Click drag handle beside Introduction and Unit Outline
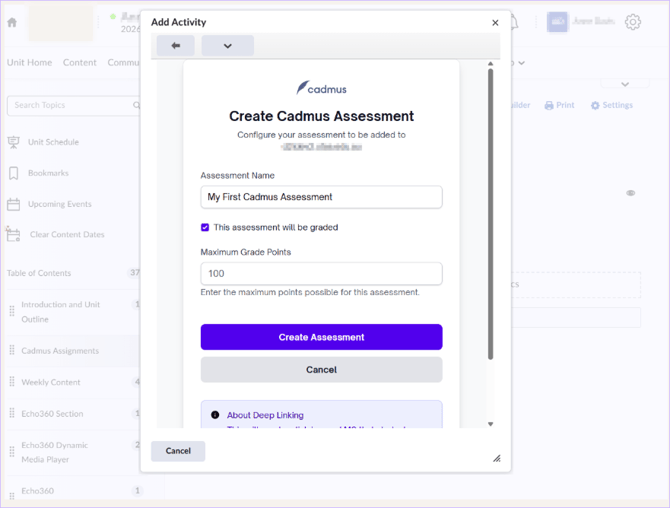 [x=12, y=311]
